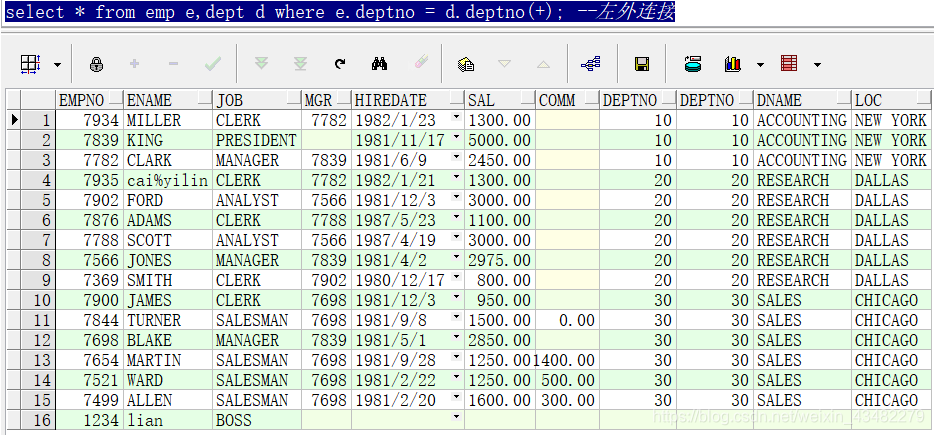Select the salary cell '5000.00'
Image resolution: width=934 pixels, height=435 pixels.
[x=500, y=140]
